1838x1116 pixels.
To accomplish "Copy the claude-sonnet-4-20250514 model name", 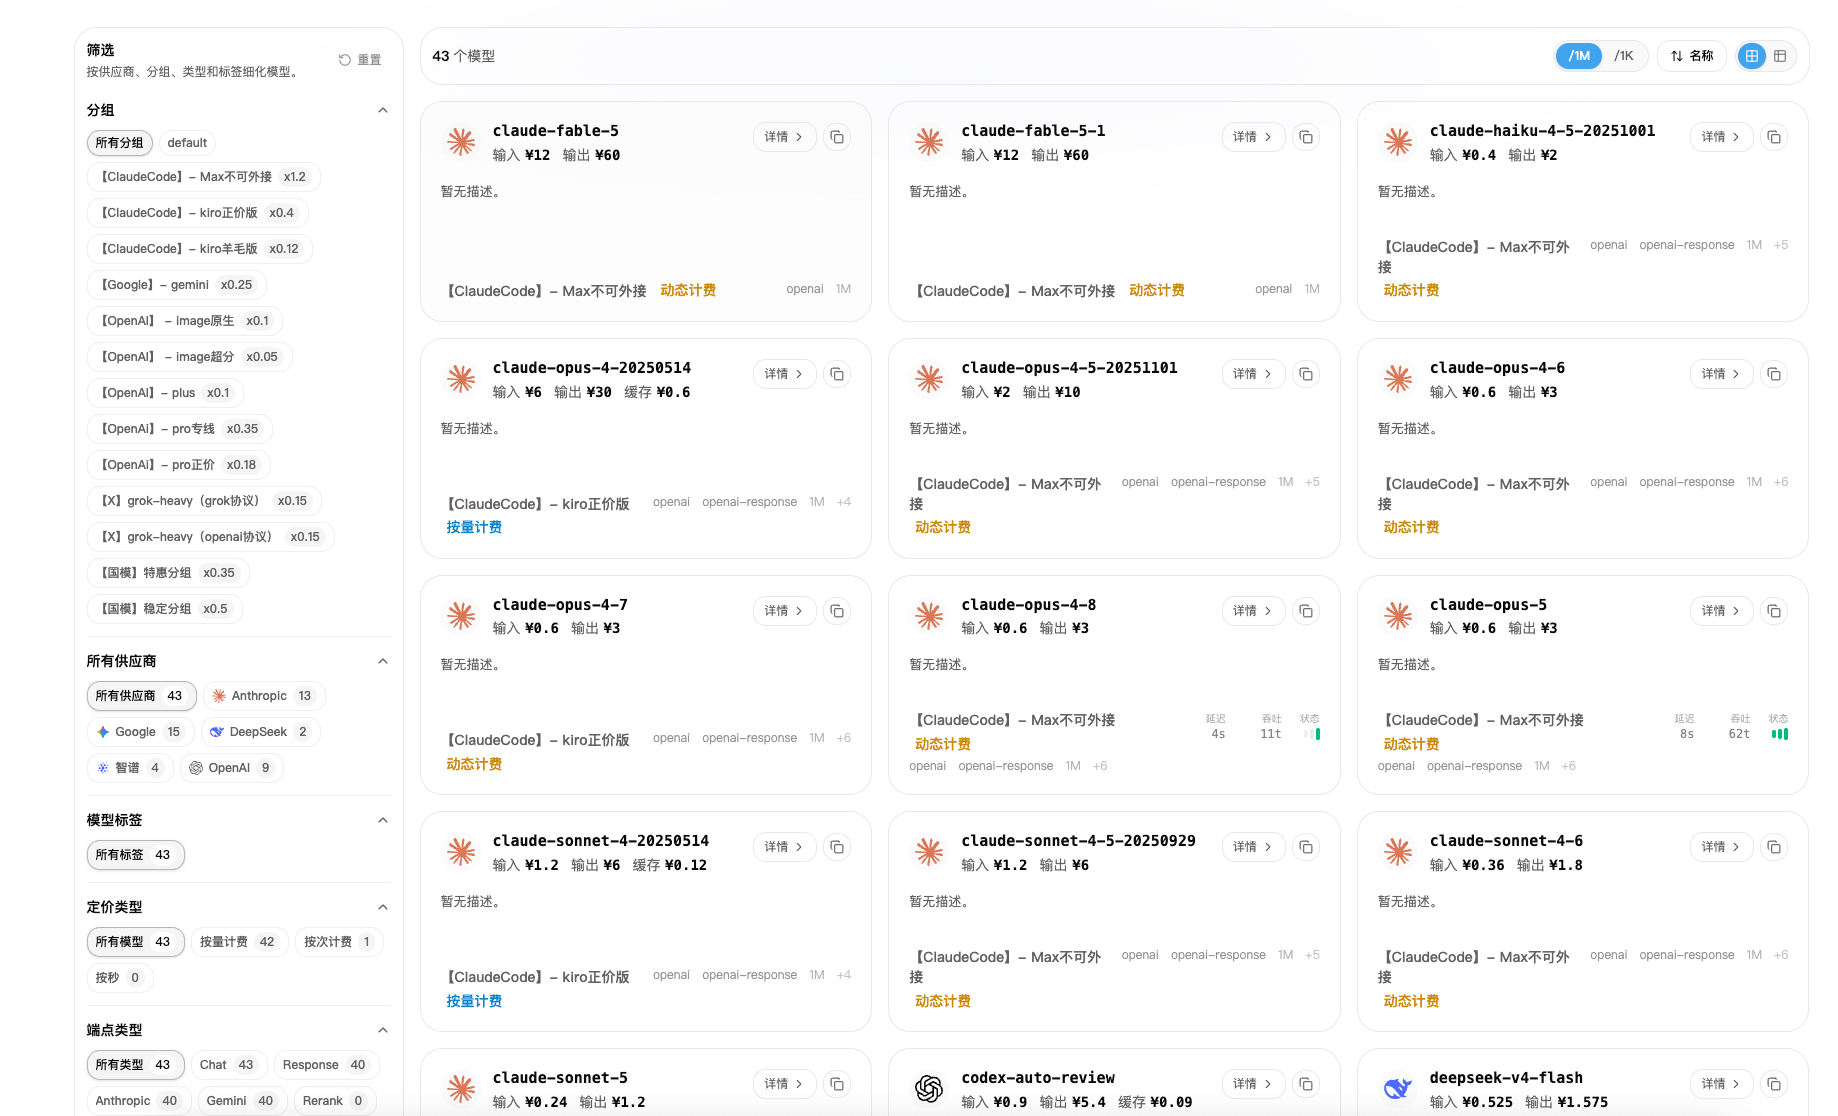I will 837,847.
